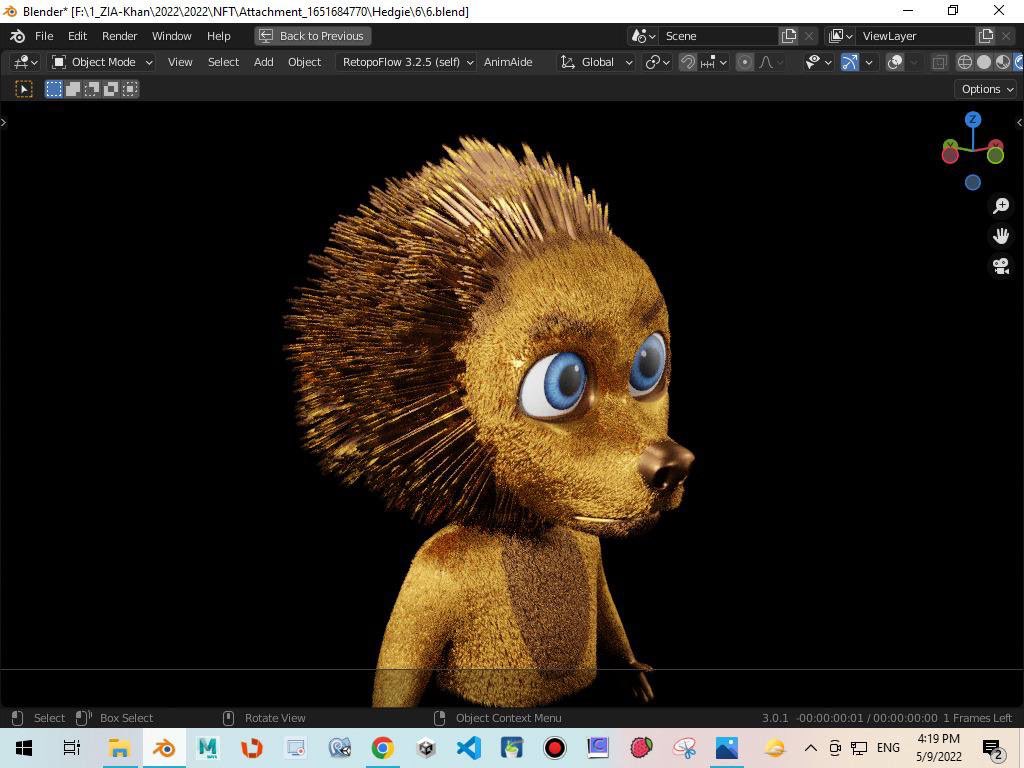The height and width of the screenshot is (768, 1024).
Task: Set selection mode to extend
Action: point(72,89)
